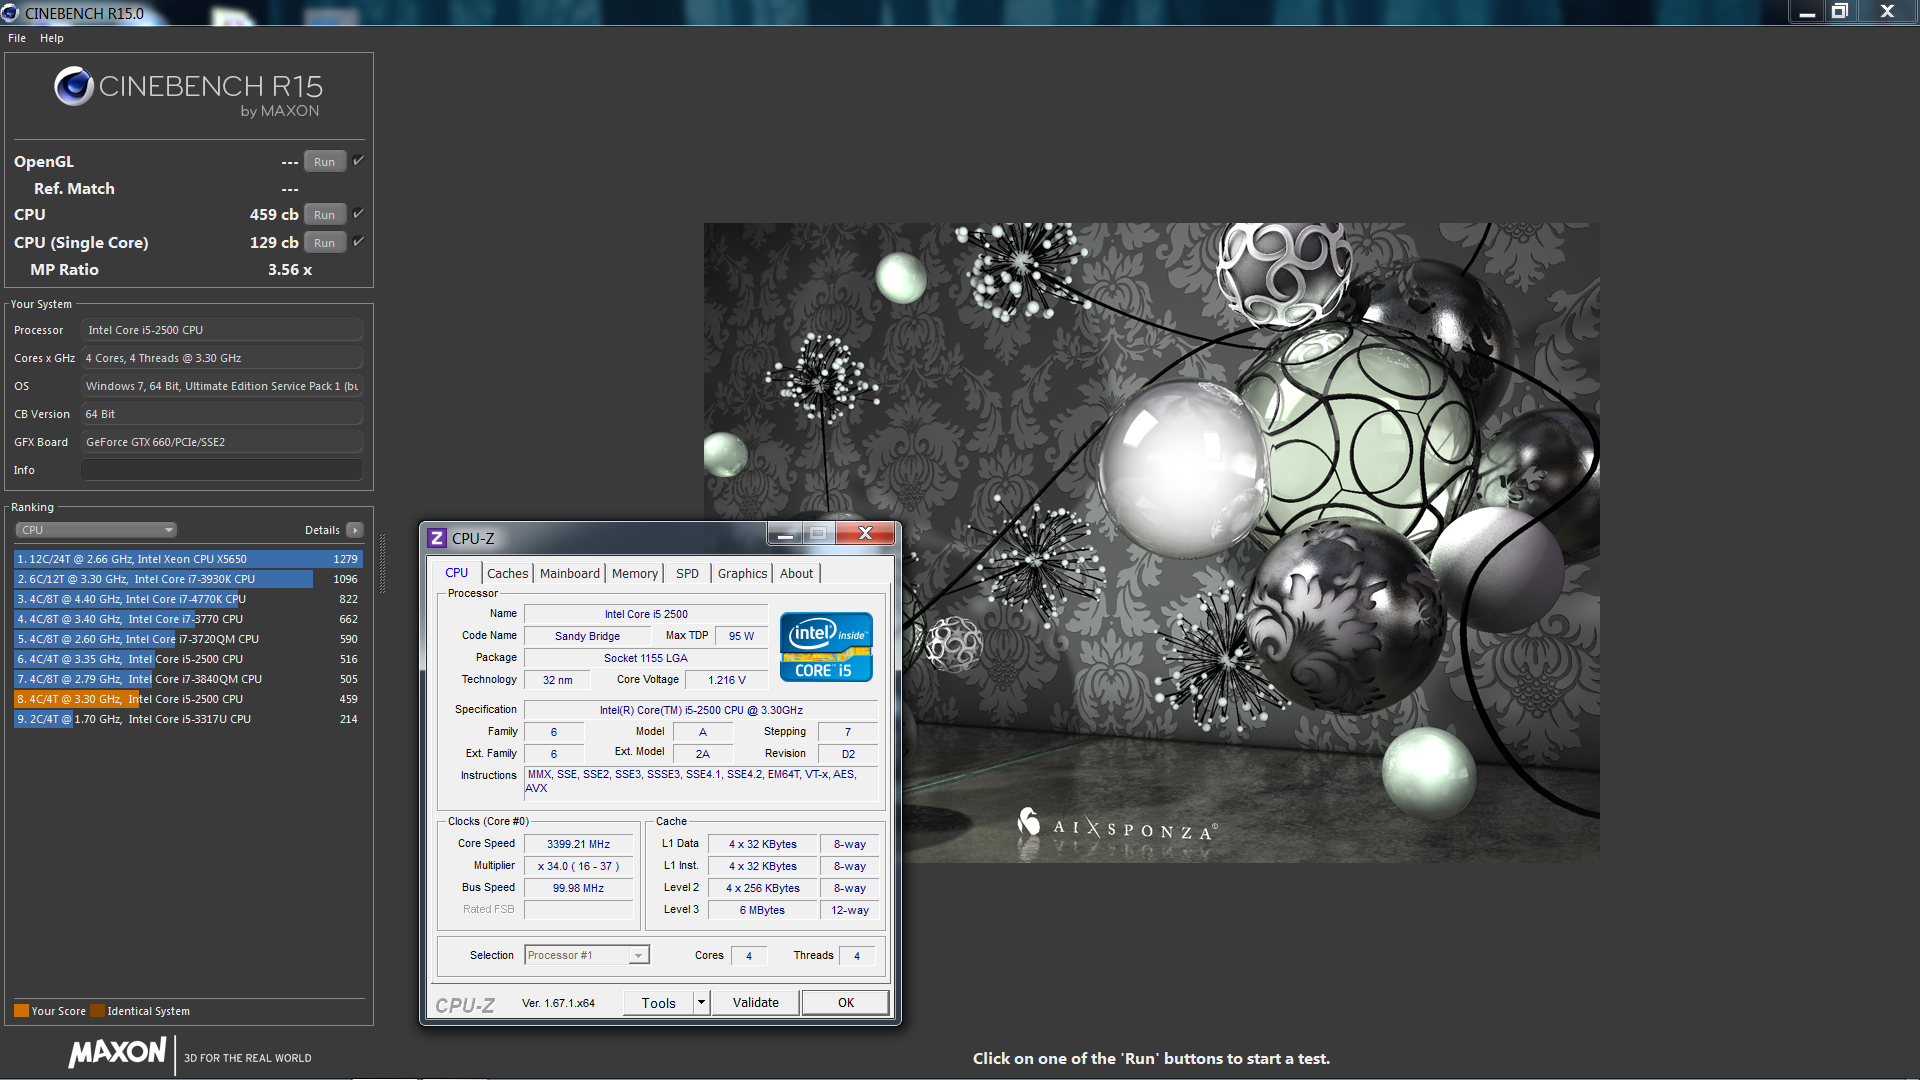Select ranking row Core i7-4770K CPU

click(x=188, y=599)
